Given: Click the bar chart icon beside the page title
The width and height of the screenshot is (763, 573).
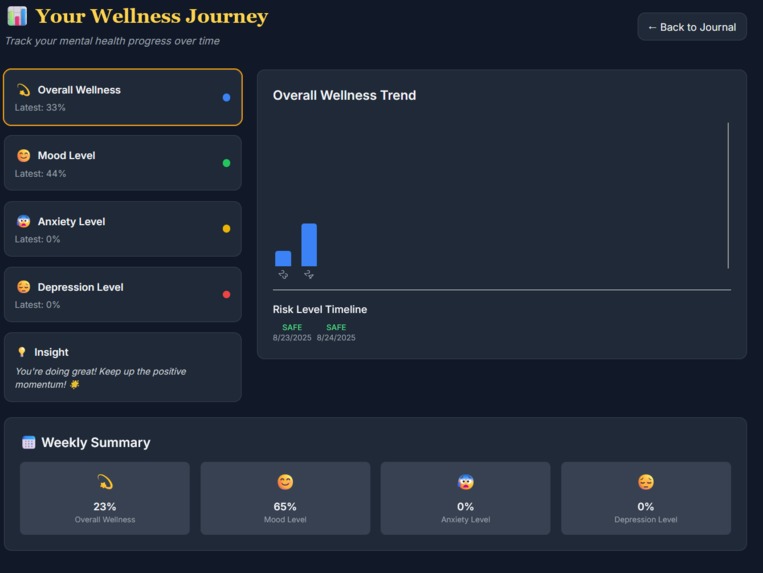Looking at the screenshot, I should (x=17, y=16).
